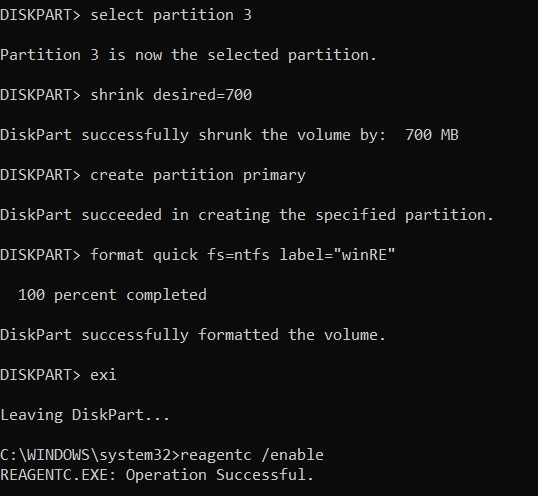
Task: Click the C:\WINDOWS\system32> prompt path
Action: point(90,455)
